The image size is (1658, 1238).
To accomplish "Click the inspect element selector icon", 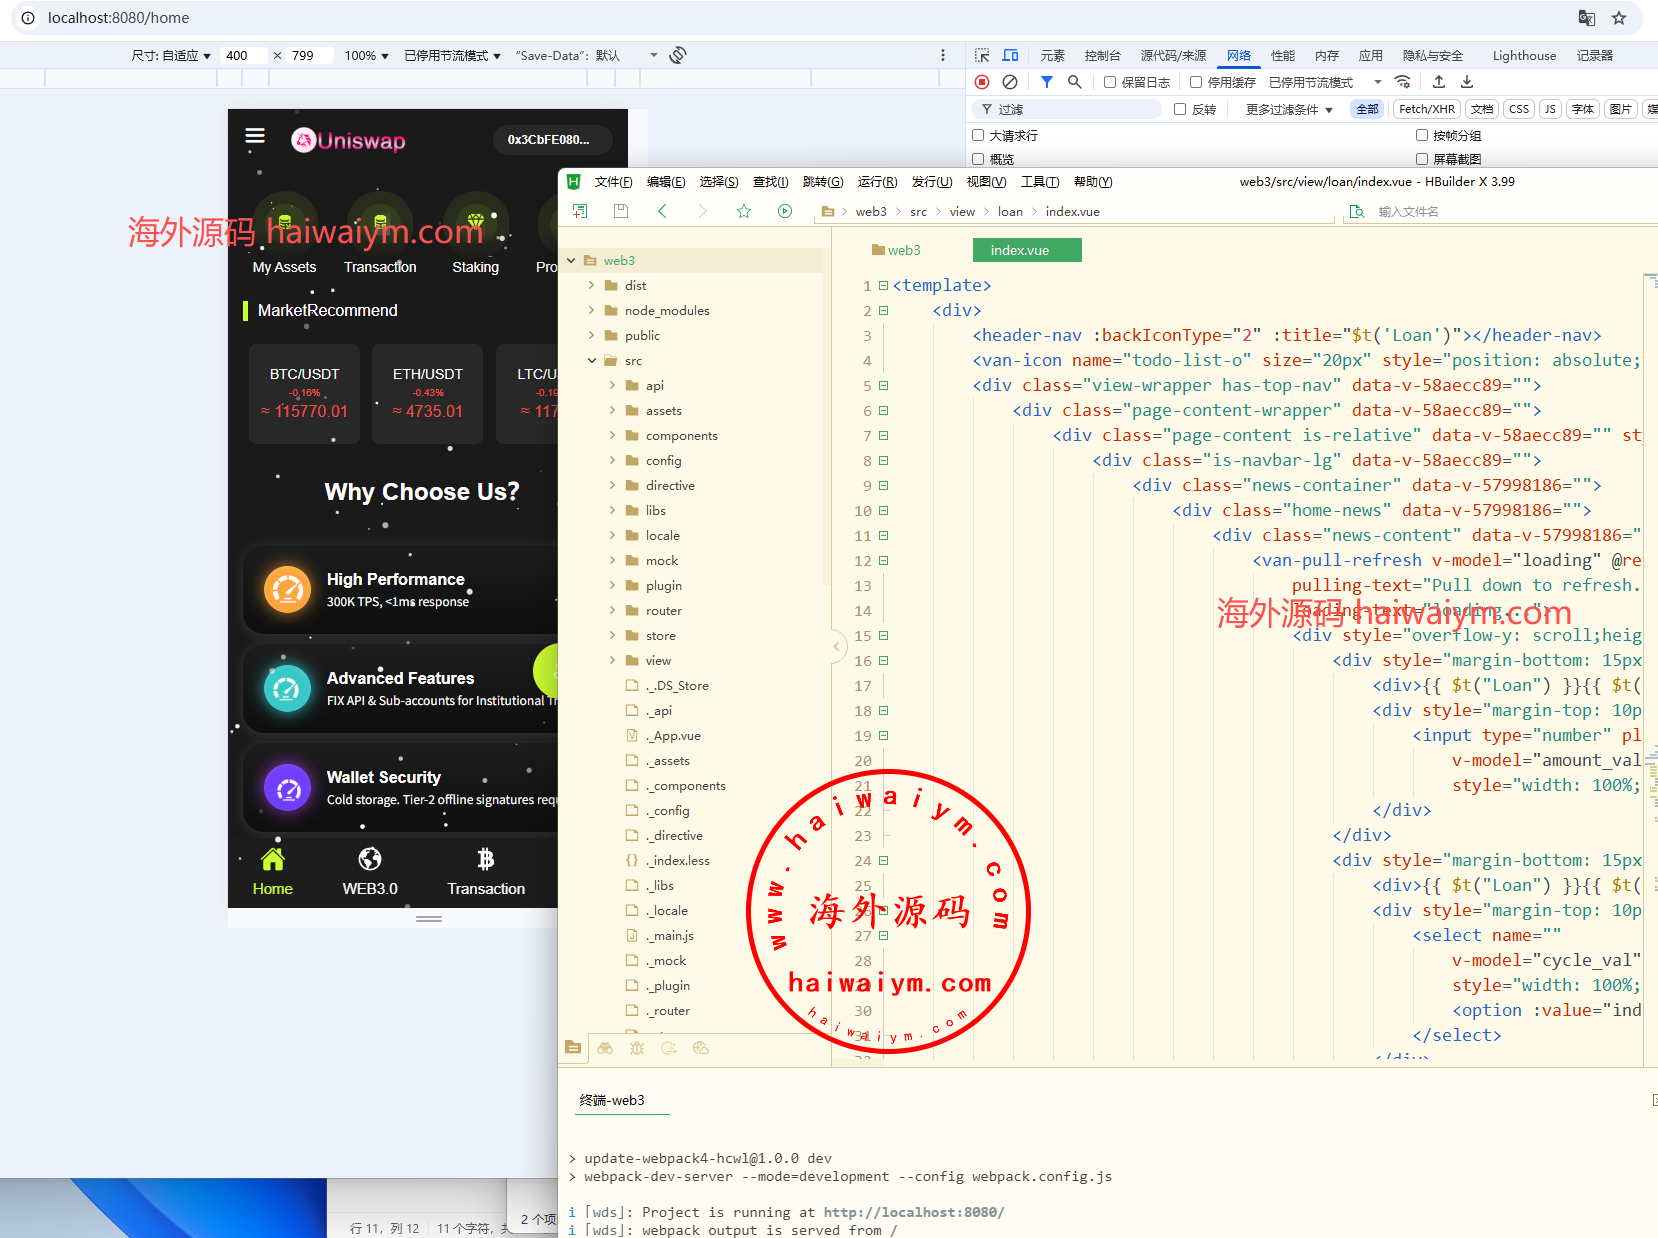I will 982,55.
